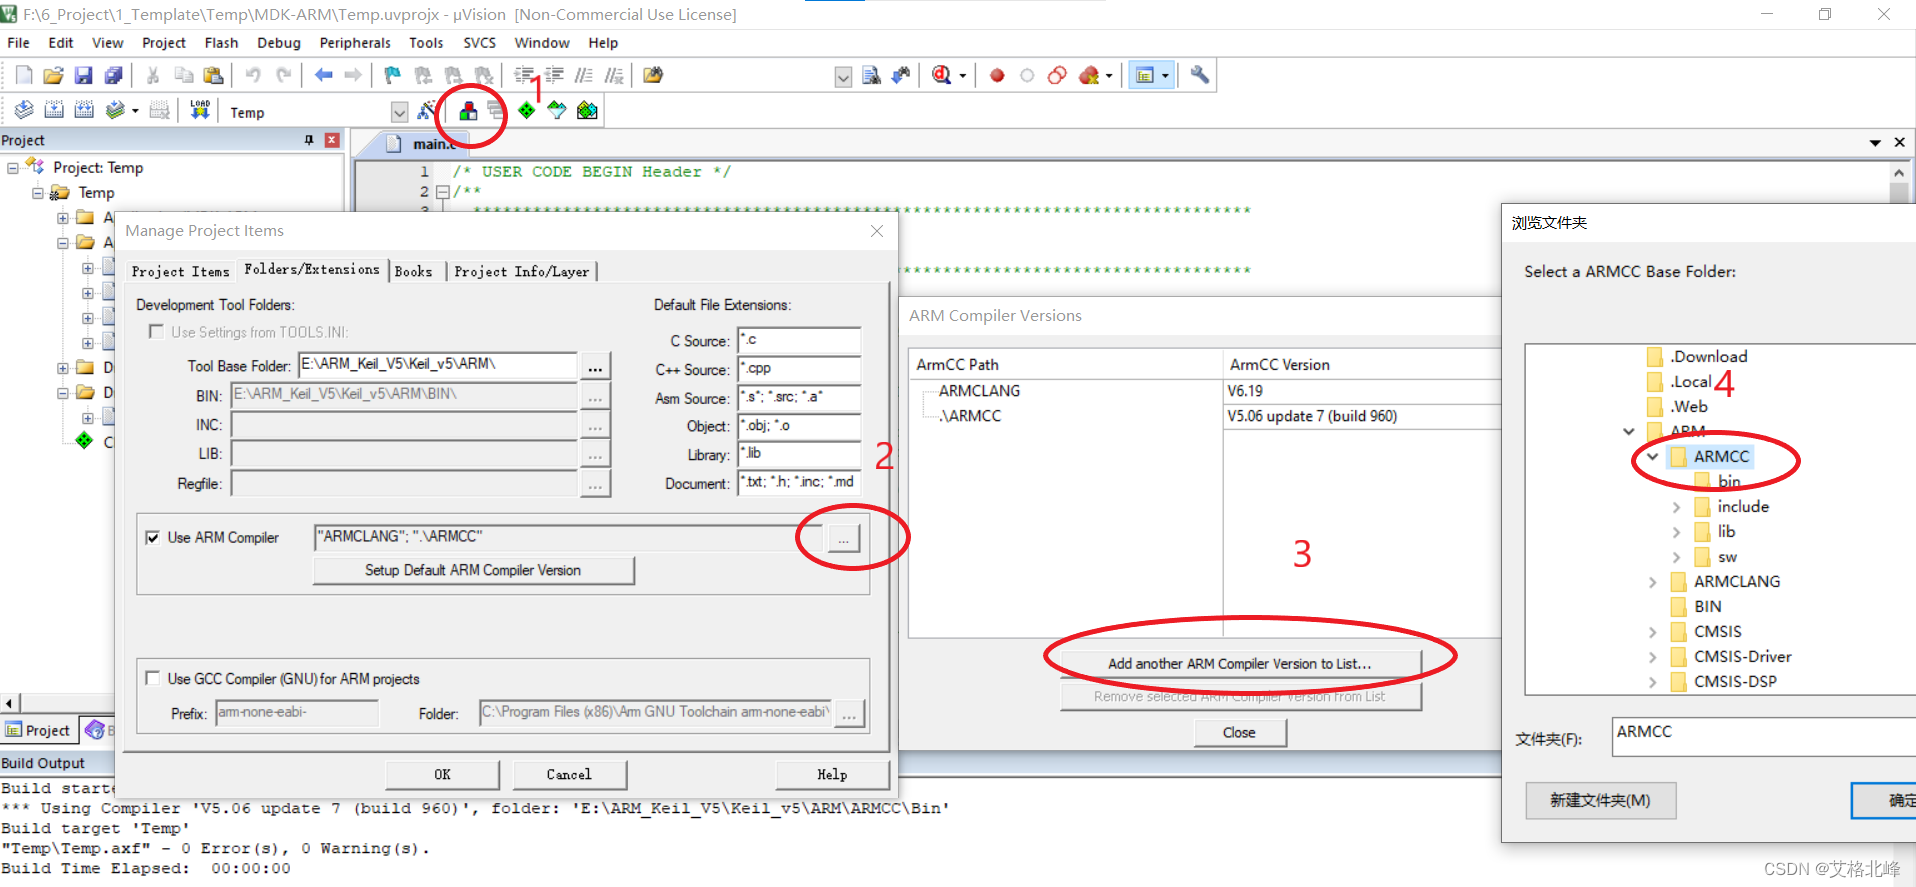The image size is (1916, 887).
Task: Click the Save All icon
Action: (x=113, y=75)
